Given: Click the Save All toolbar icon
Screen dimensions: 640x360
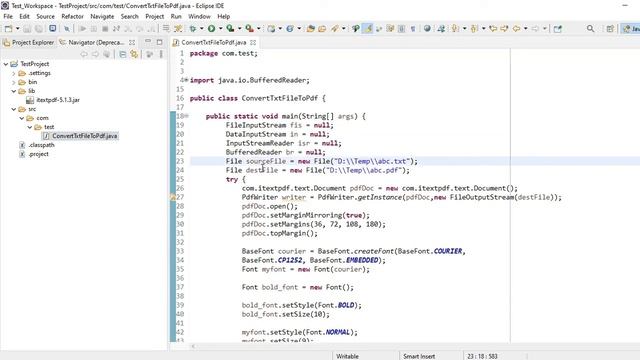Looking at the screenshot, I should coord(39,29).
